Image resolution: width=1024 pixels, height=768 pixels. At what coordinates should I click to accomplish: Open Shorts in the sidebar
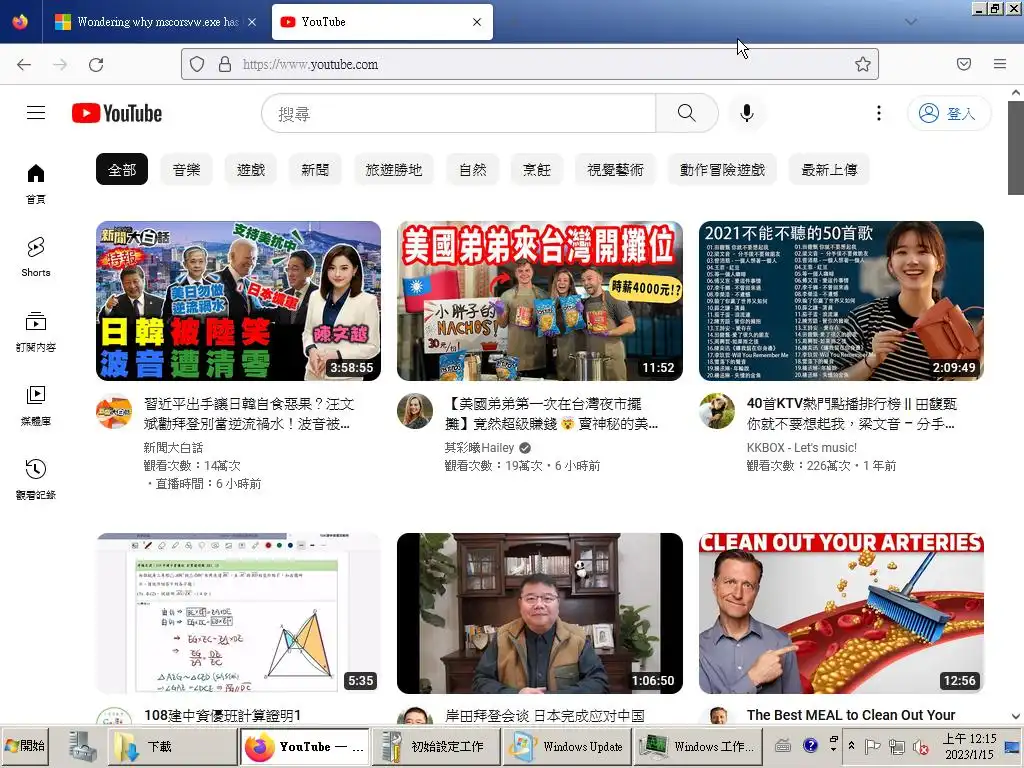pyautogui.click(x=36, y=257)
